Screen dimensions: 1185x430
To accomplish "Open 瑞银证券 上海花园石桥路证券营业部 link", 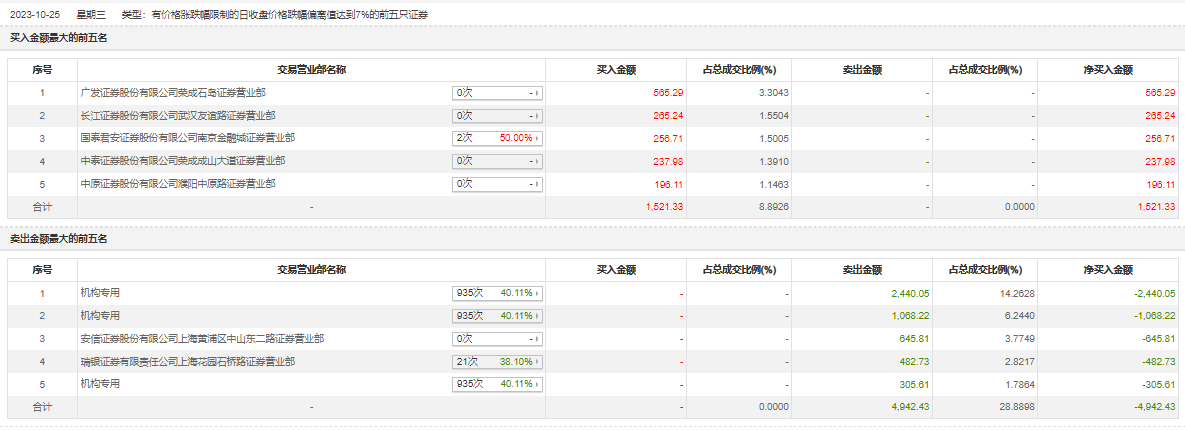I will (187, 362).
